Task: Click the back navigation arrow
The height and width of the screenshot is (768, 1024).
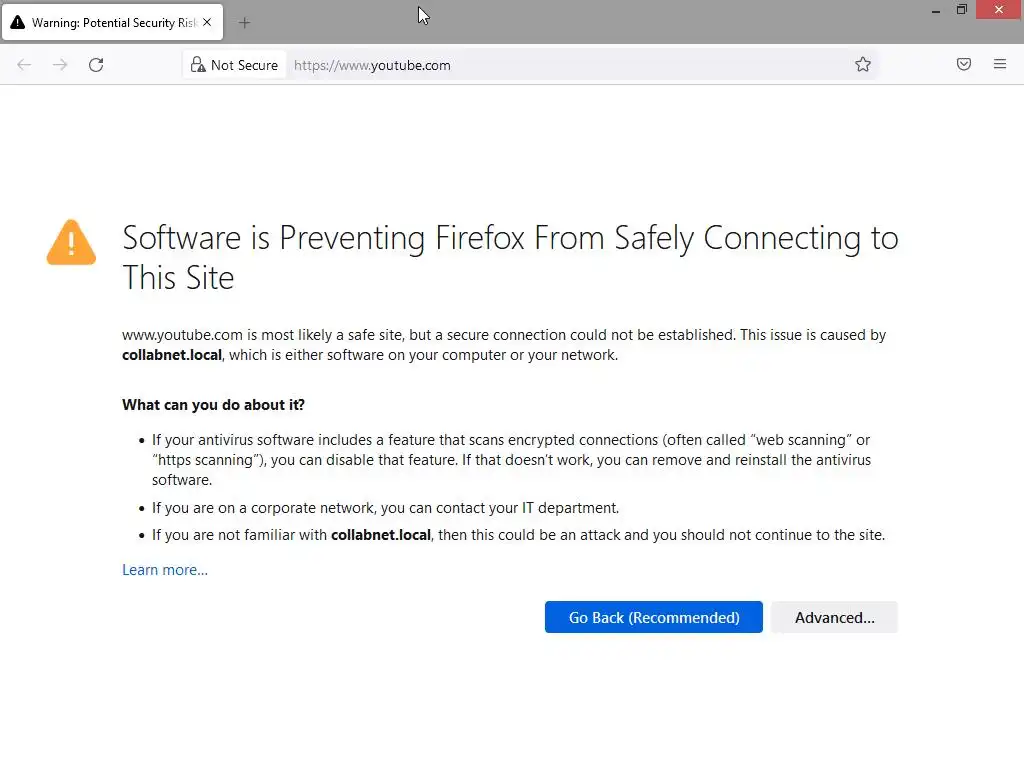Action: [x=24, y=65]
